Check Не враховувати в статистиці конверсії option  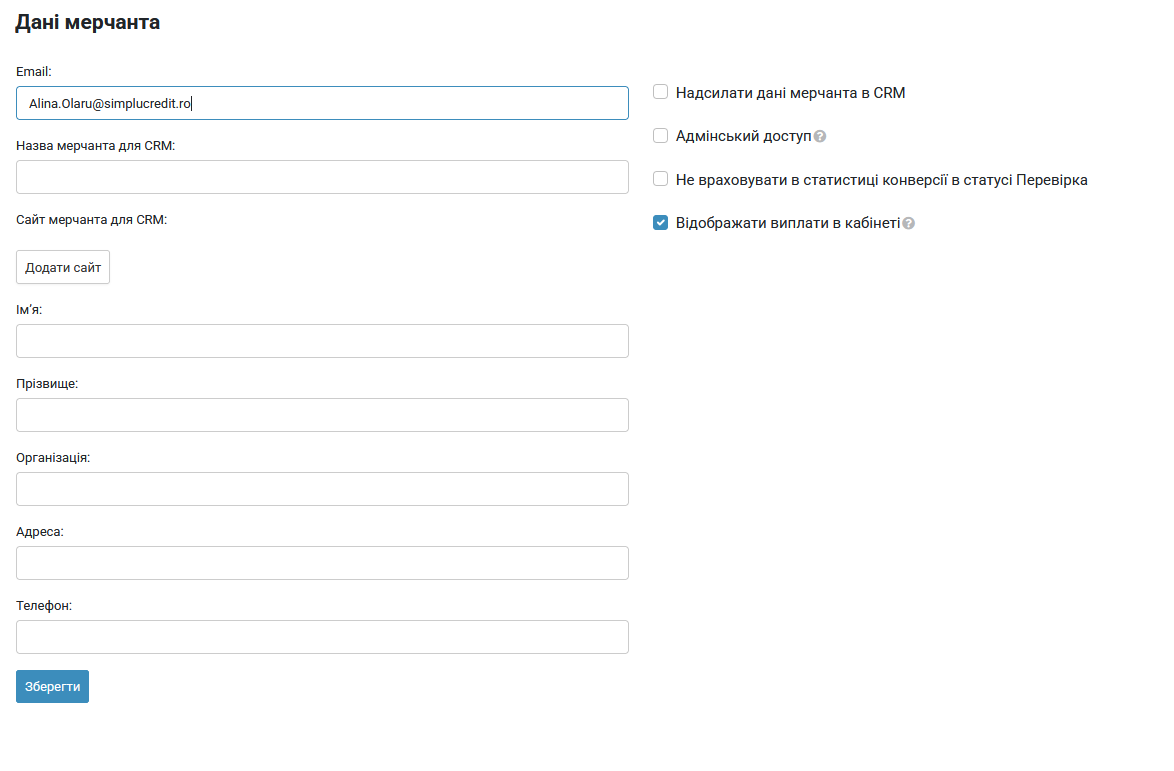pos(660,179)
